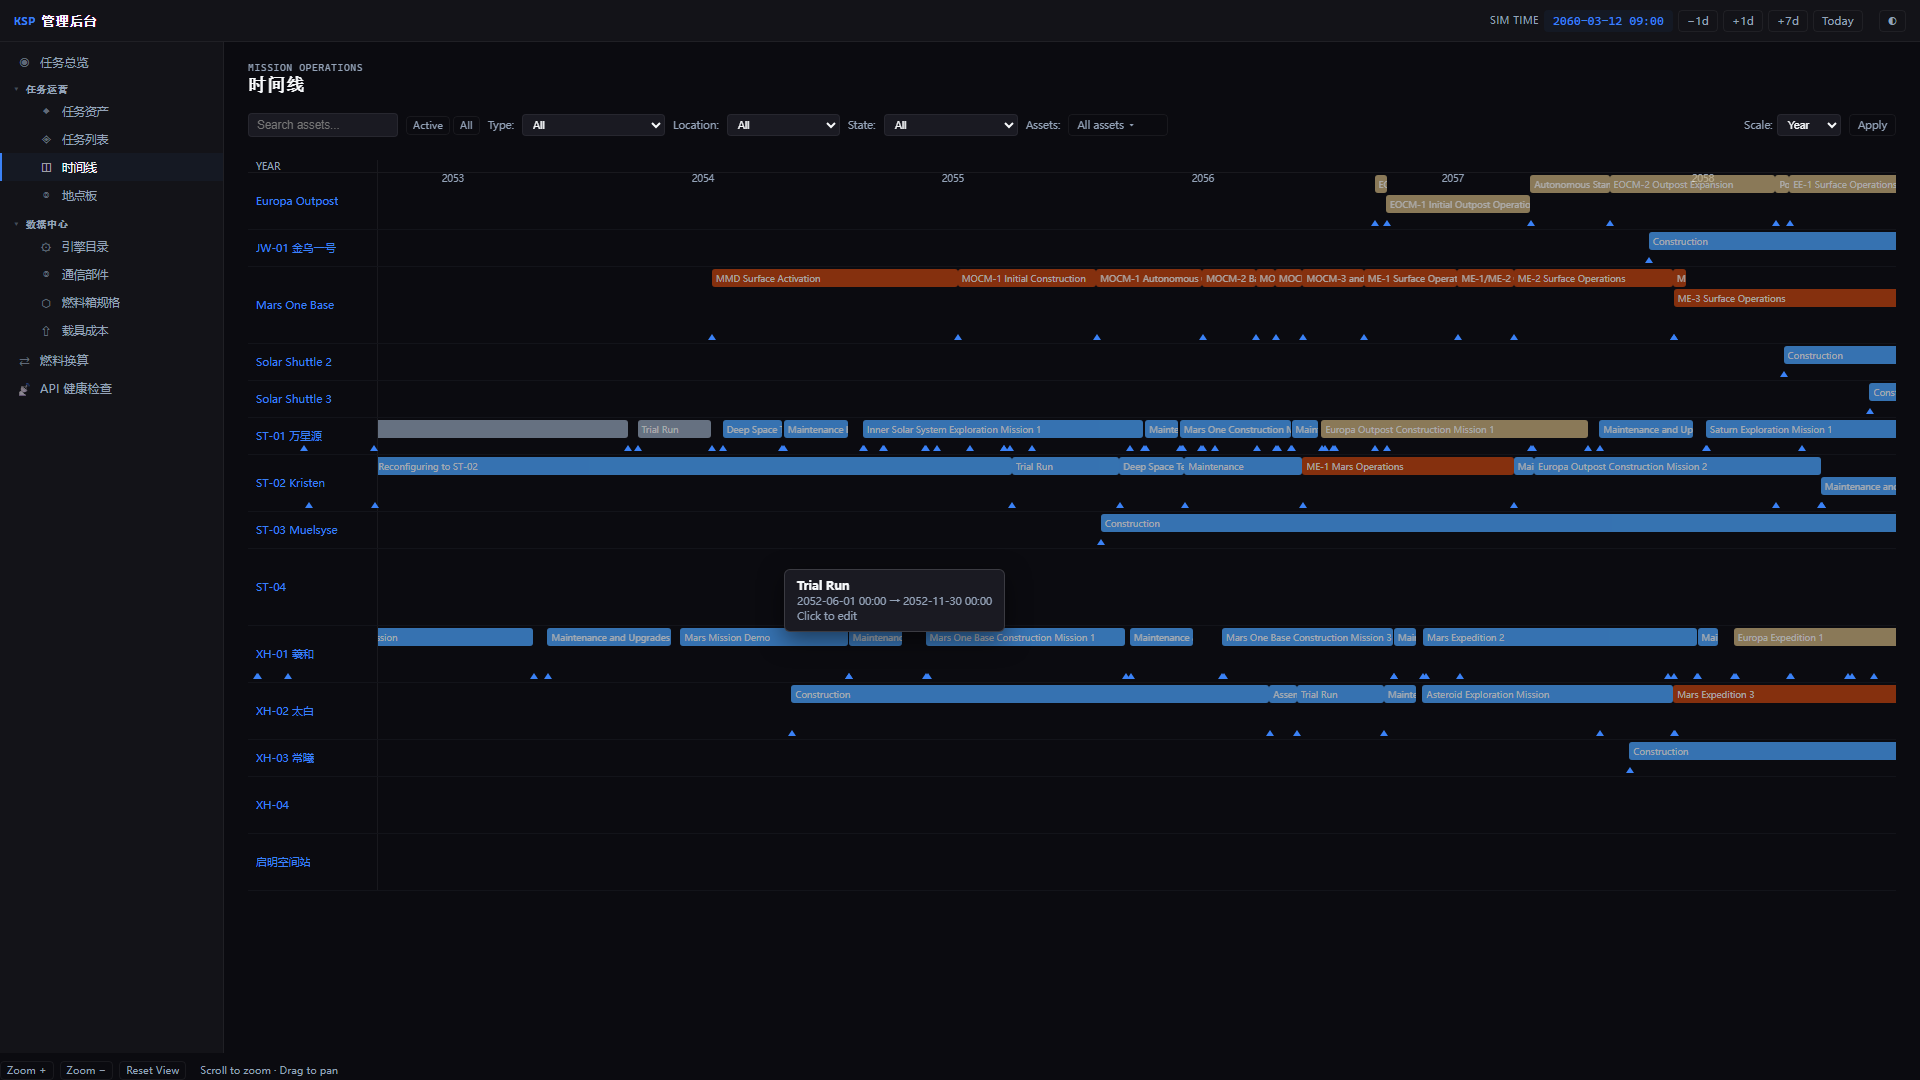Click the 任务资产 sidebar icon
Screen dimensions: 1920x1080
coord(46,111)
